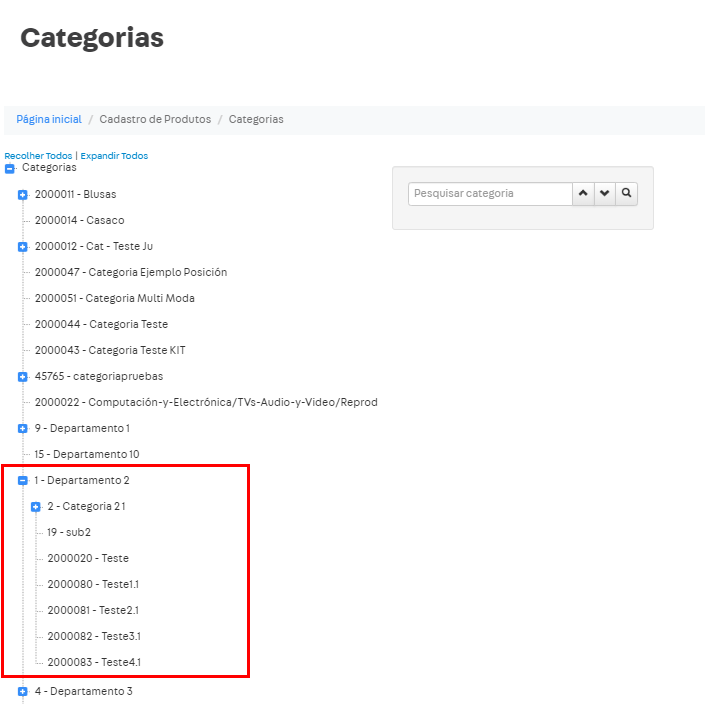Click the Recolher Todos link
The width and height of the screenshot is (705, 704).
[x=38, y=156]
